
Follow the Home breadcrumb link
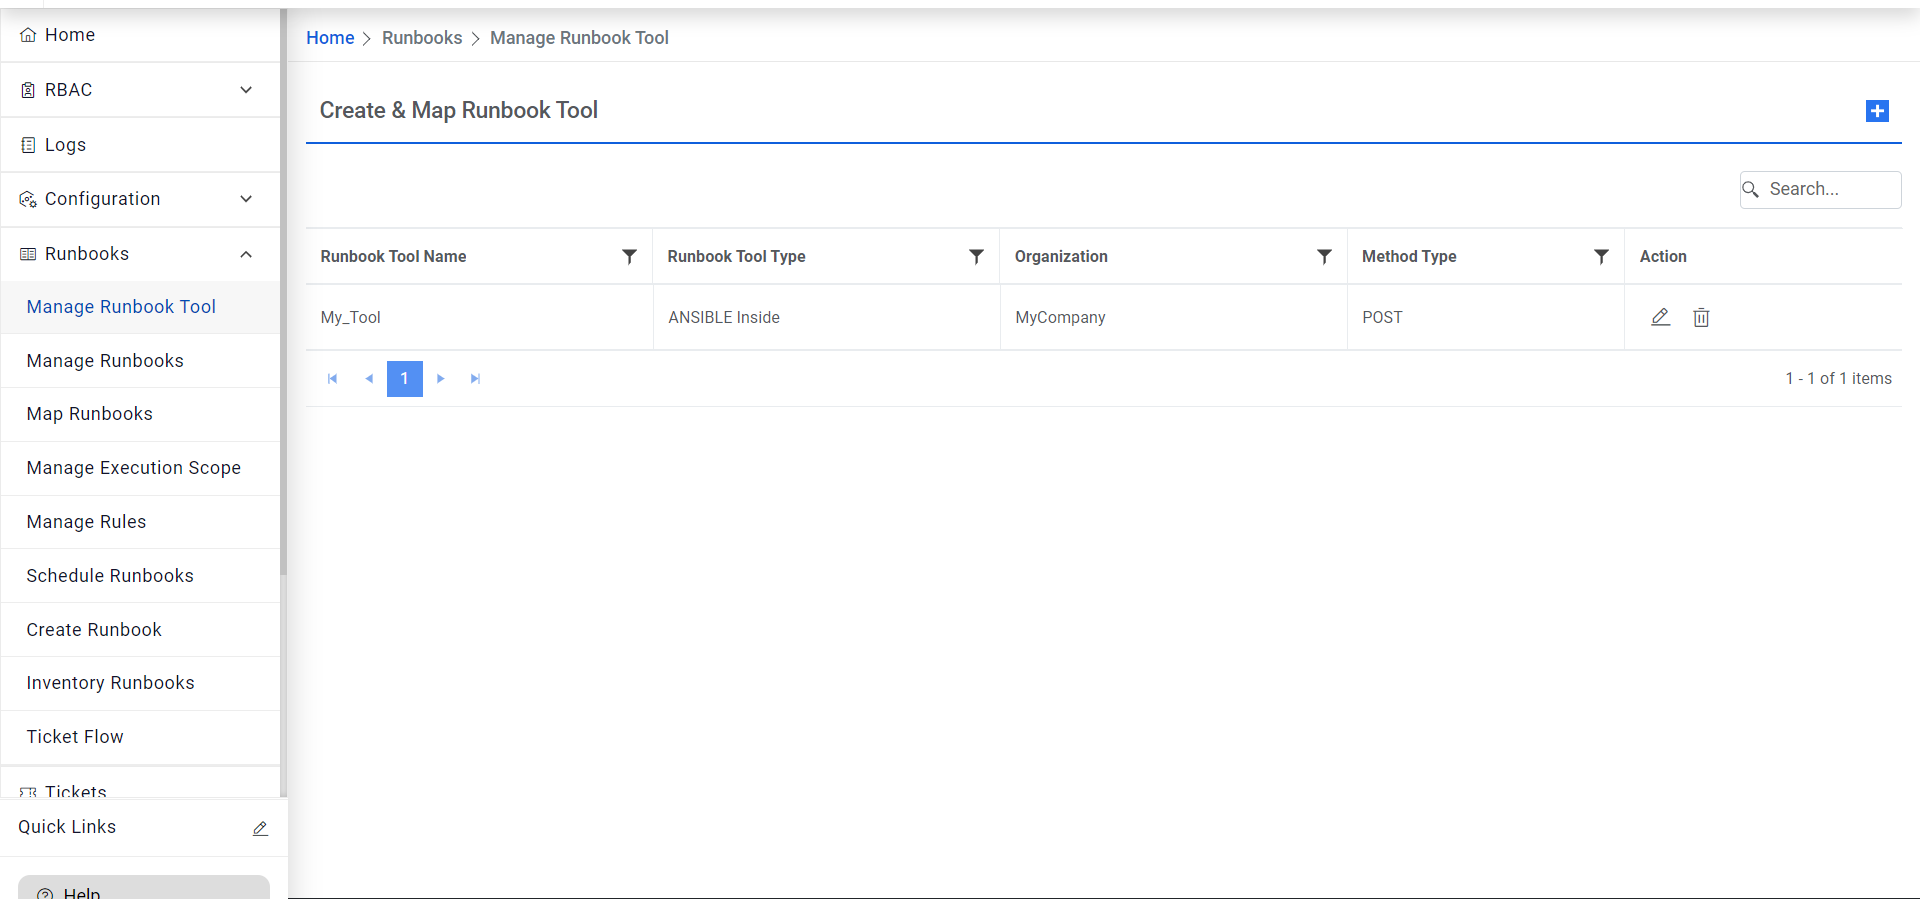point(330,38)
